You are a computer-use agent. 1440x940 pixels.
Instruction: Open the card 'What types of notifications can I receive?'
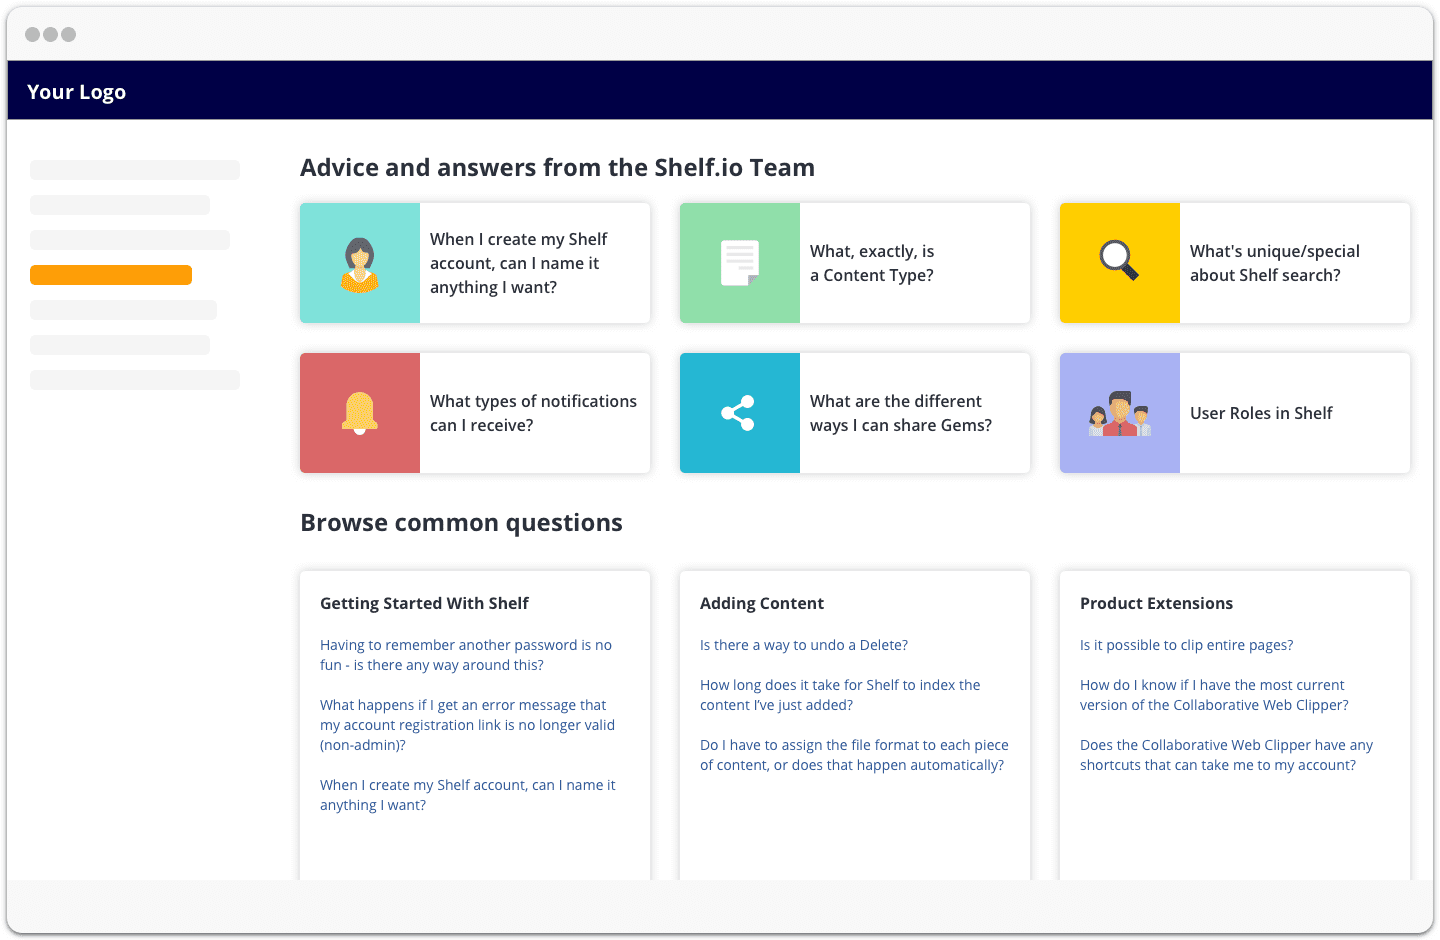click(475, 413)
